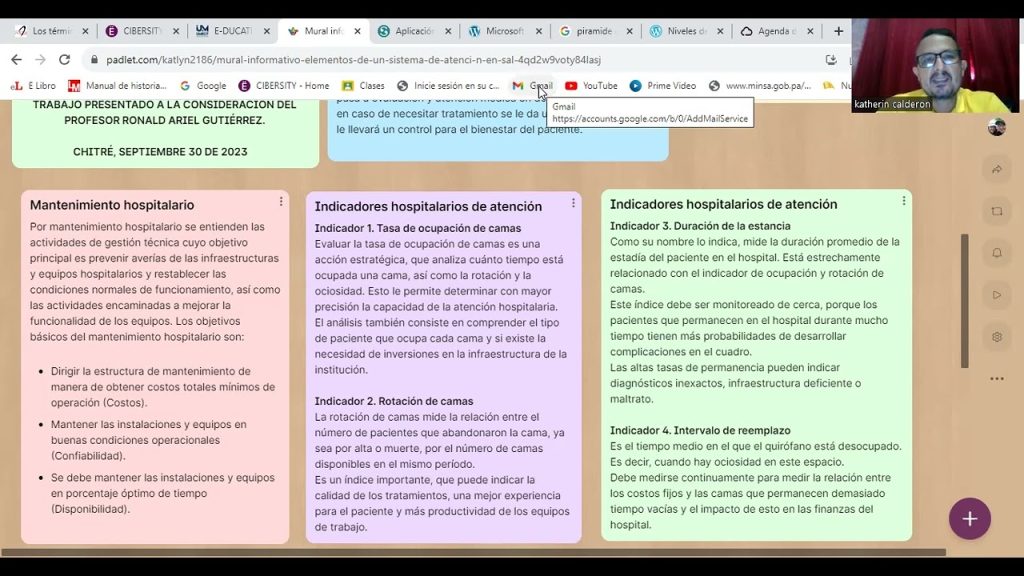Add new post with plus button
Image resolution: width=1024 pixels, height=576 pixels.
coord(970,519)
